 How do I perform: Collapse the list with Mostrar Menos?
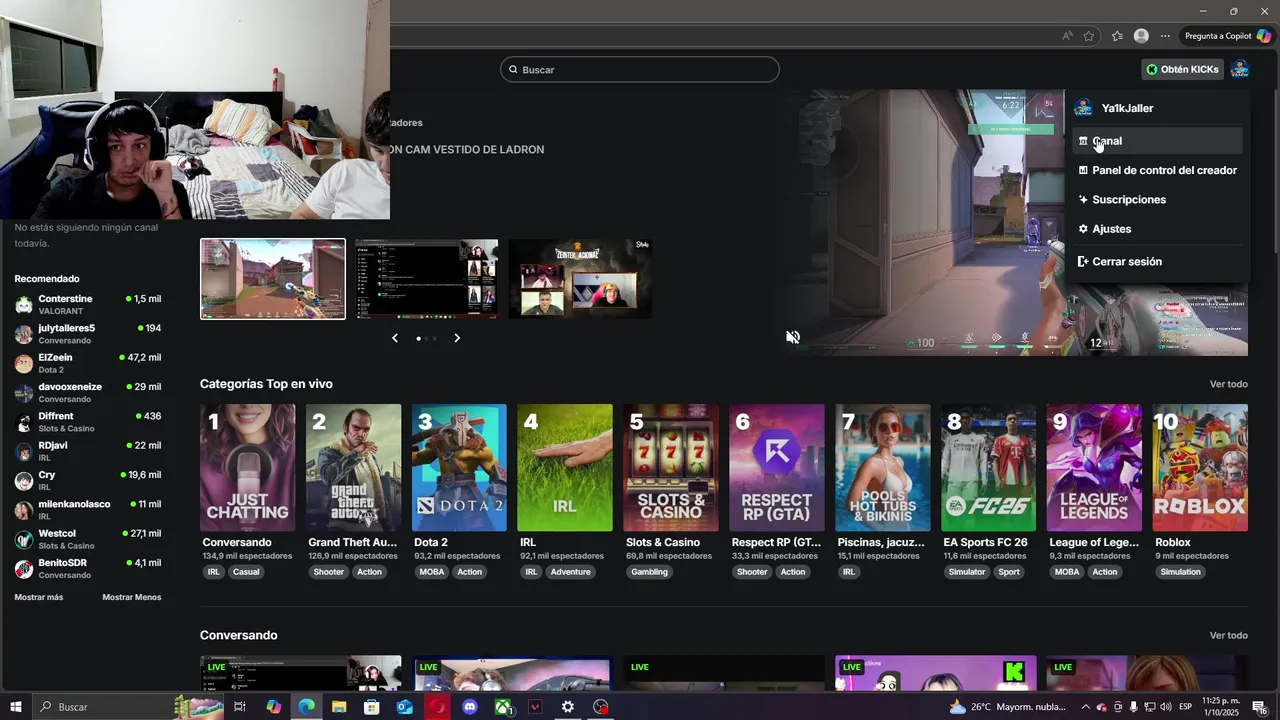coord(132,597)
